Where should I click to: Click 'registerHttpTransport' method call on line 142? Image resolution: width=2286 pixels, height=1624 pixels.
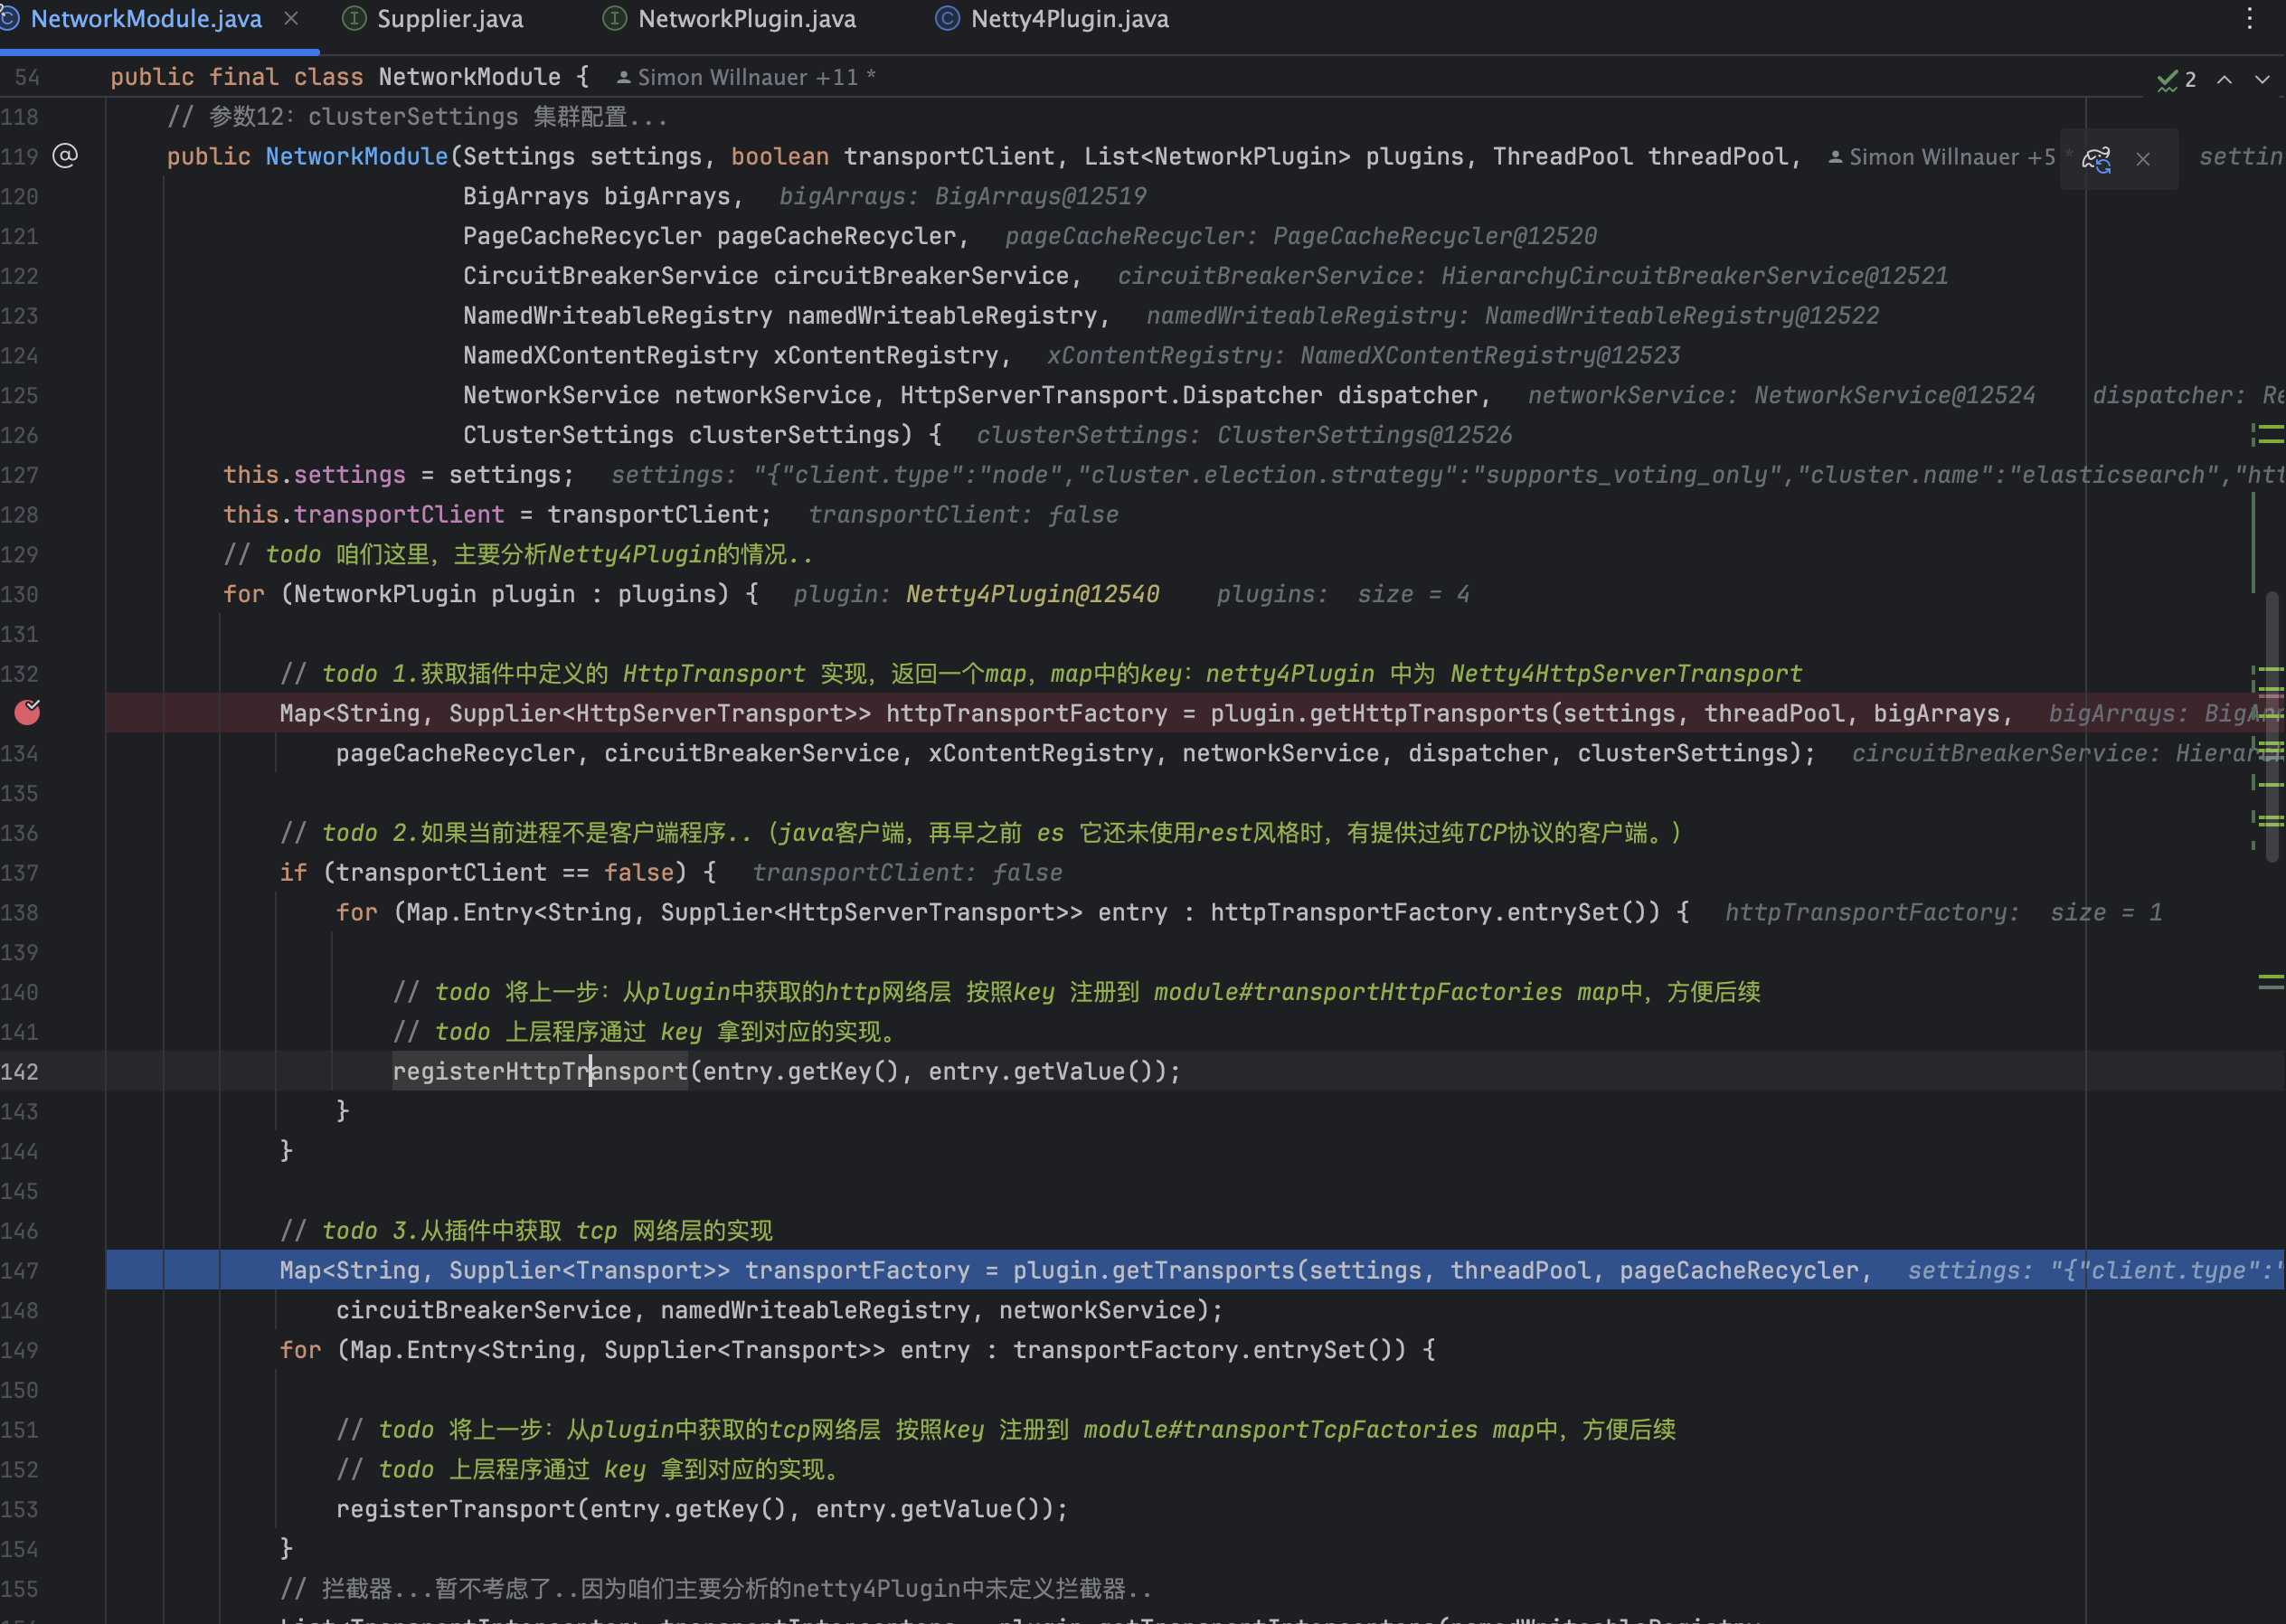(540, 1071)
